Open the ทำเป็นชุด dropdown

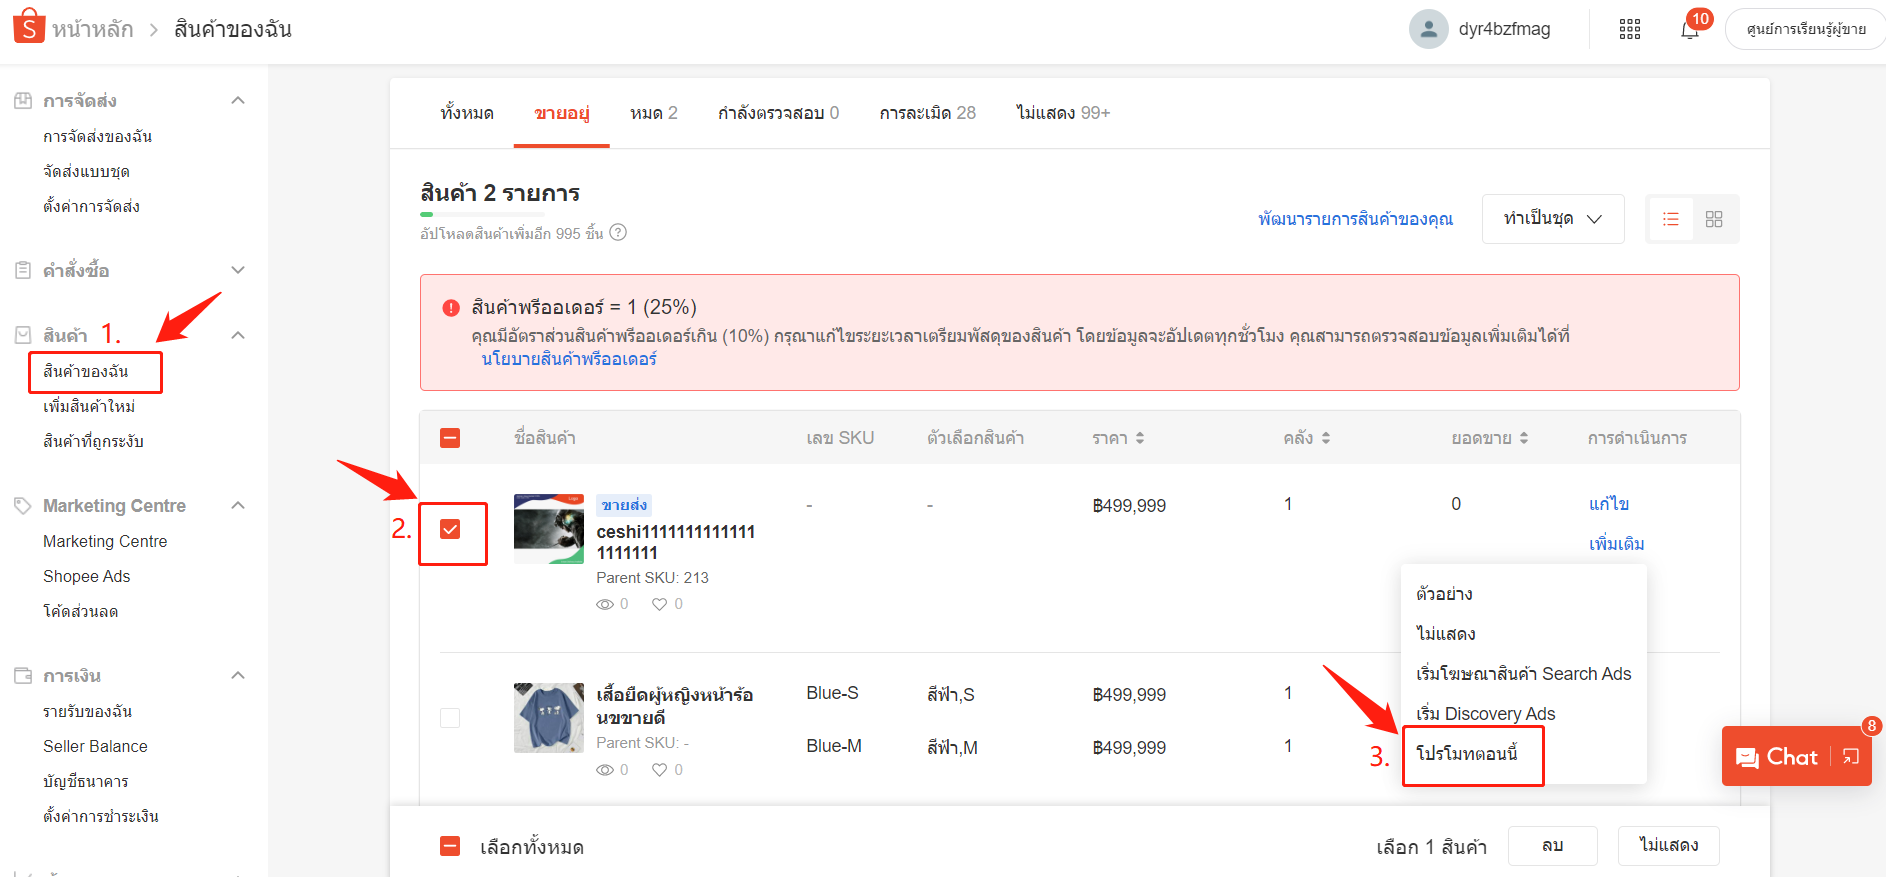click(x=1552, y=219)
